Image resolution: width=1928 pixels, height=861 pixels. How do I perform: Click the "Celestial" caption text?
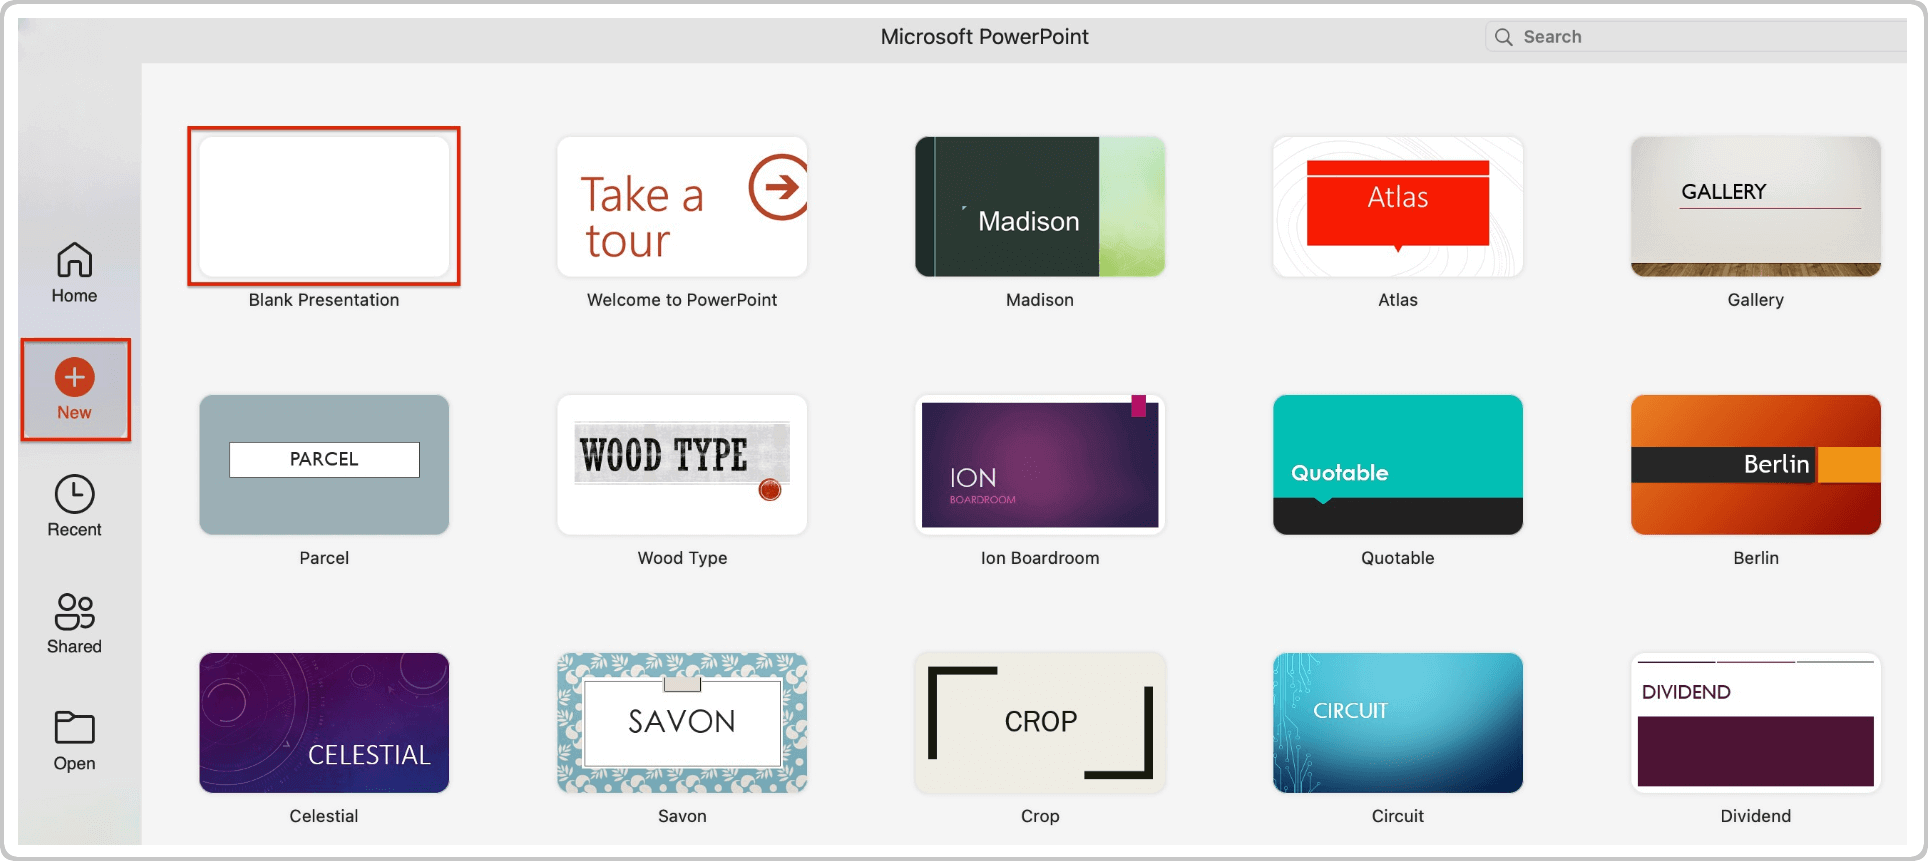[324, 816]
